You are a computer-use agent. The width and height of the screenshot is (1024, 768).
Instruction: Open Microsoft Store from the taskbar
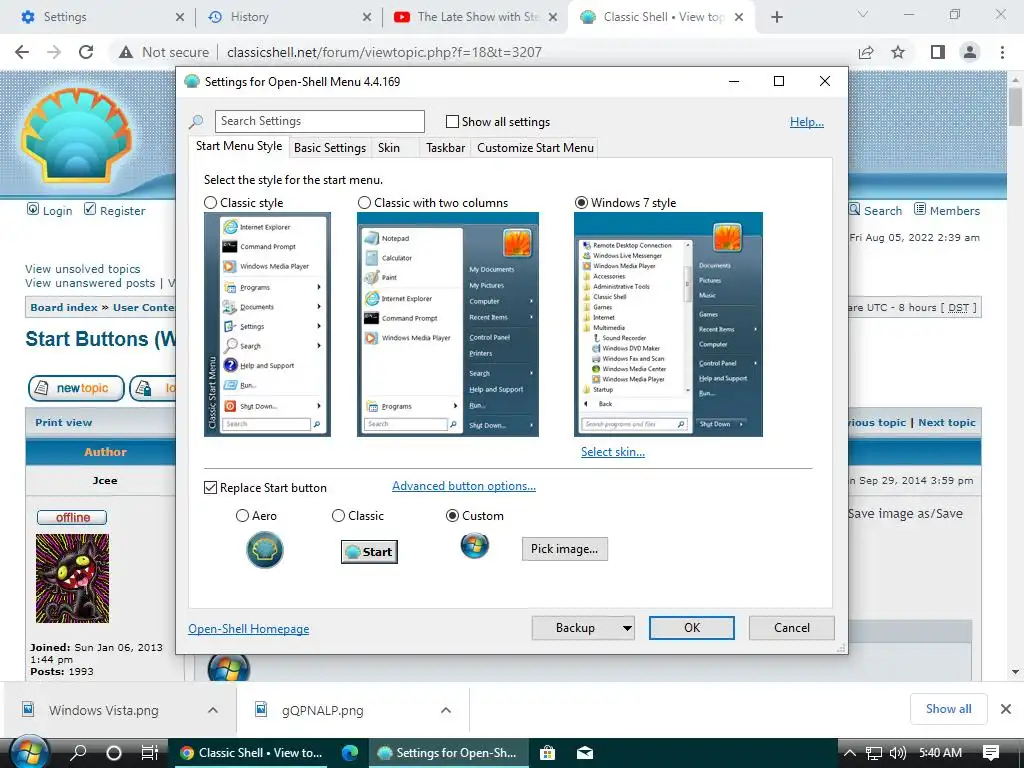(547, 752)
